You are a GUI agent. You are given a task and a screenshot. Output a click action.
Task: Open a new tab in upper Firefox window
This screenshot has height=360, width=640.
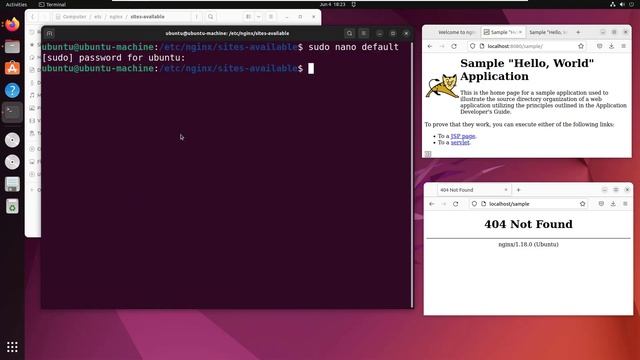click(578, 32)
